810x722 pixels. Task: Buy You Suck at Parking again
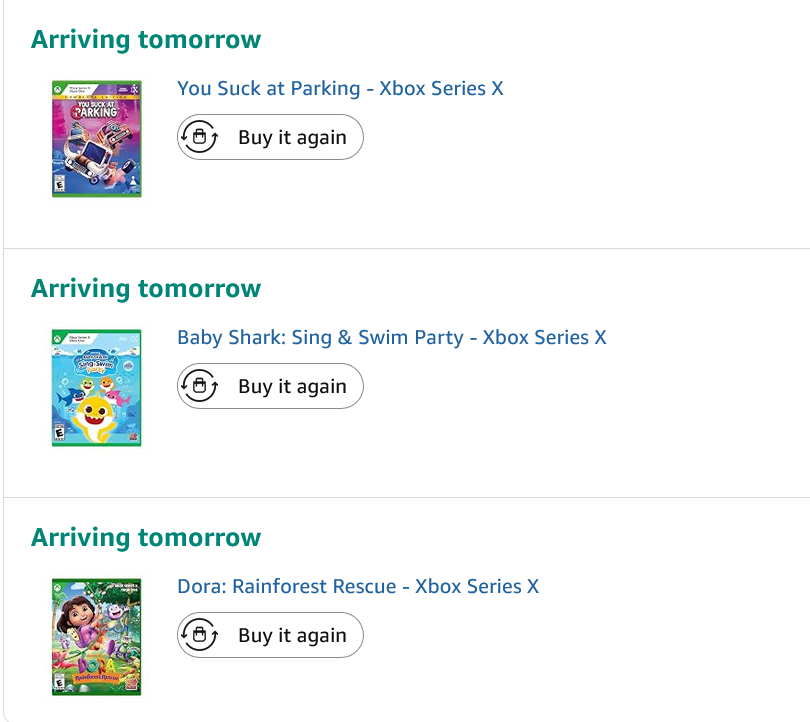(x=270, y=137)
